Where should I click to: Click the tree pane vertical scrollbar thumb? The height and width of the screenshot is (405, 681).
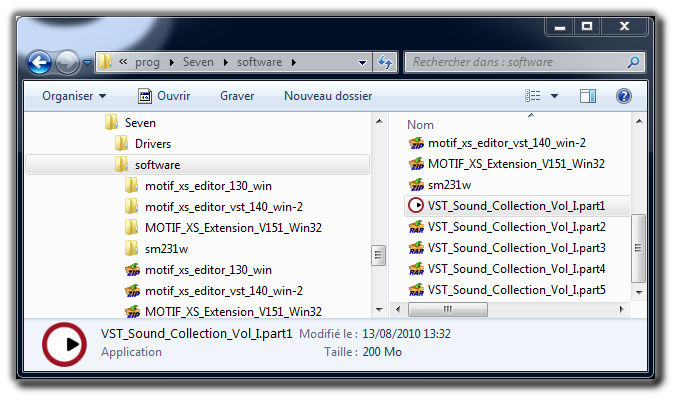tap(378, 255)
